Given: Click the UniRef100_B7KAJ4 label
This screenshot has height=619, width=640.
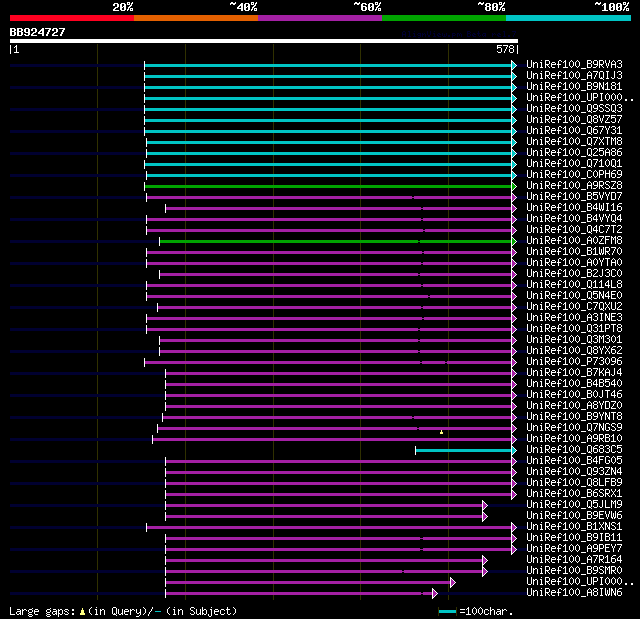Looking at the screenshot, I should pos(574,373).
